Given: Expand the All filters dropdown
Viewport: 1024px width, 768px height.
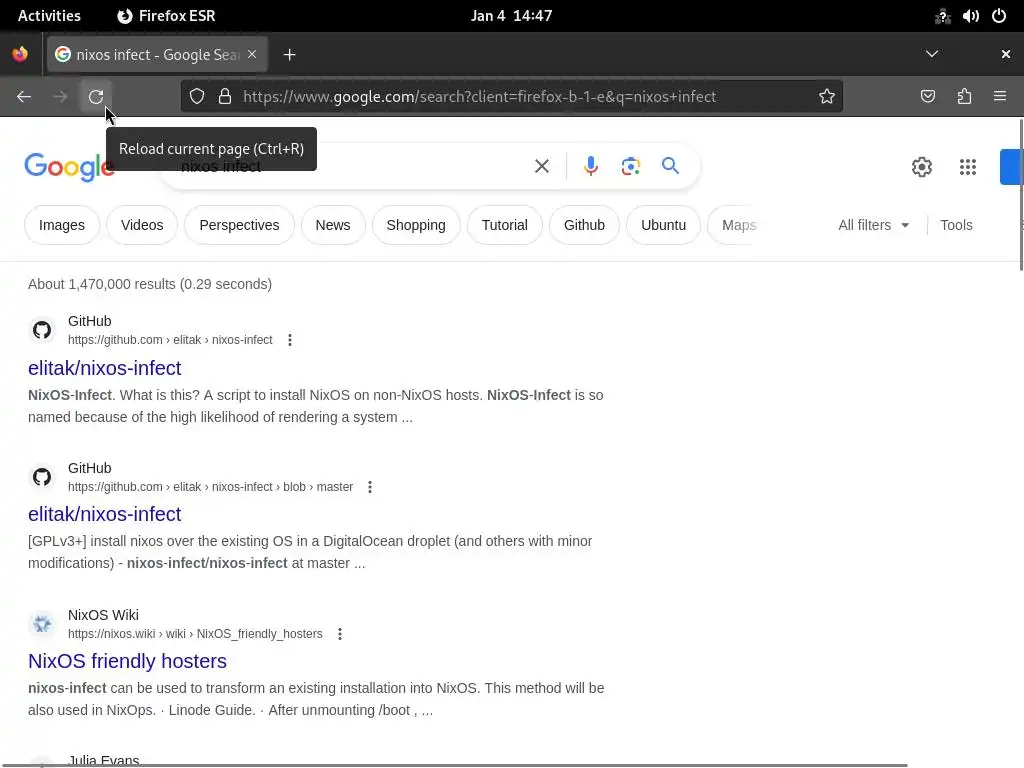Looking at the screenshot, I should coord(874,225).
